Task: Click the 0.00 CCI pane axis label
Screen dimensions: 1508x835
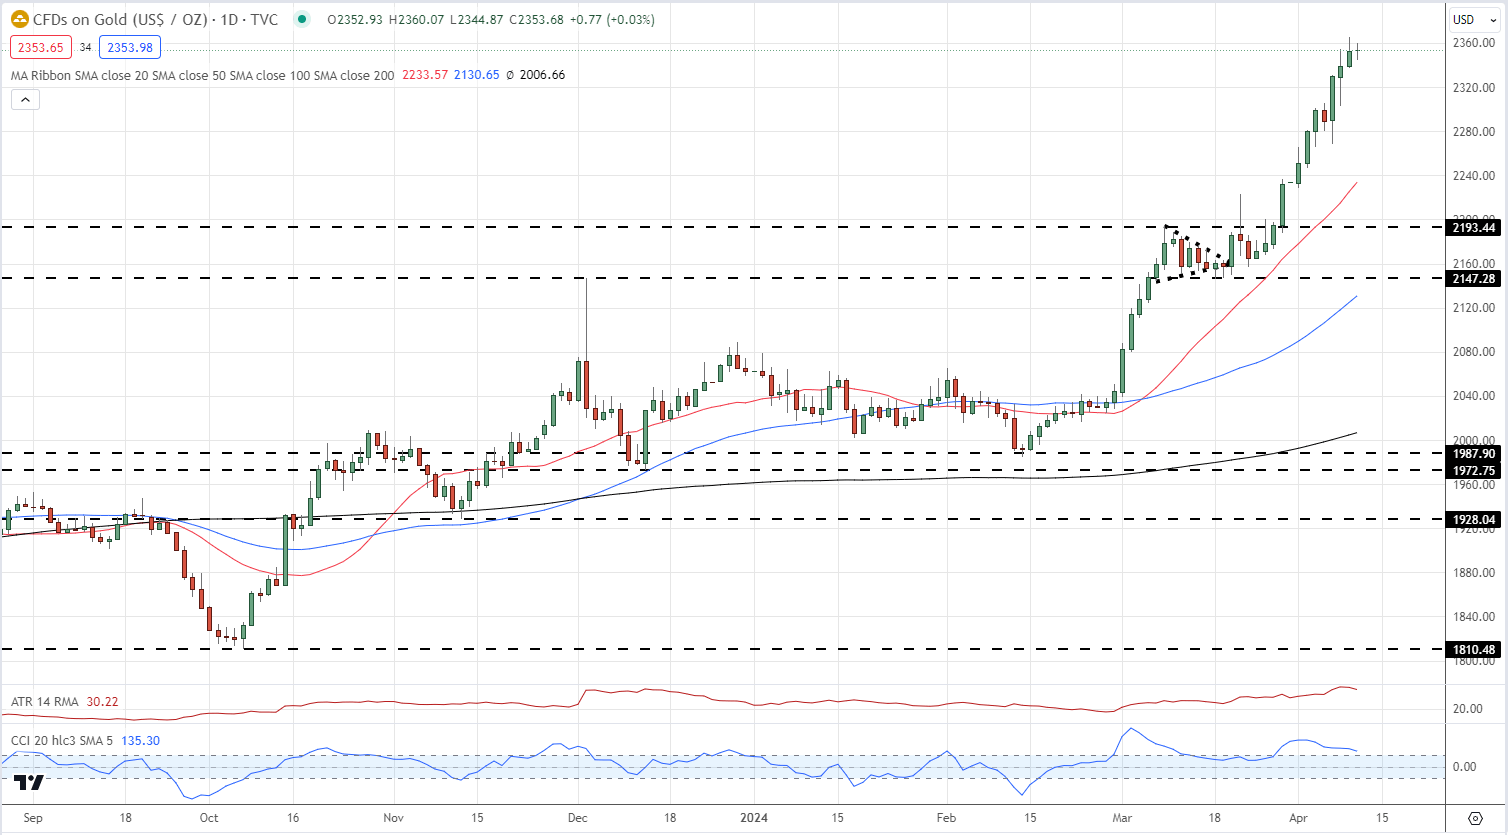Action: tap(1464, 767)
